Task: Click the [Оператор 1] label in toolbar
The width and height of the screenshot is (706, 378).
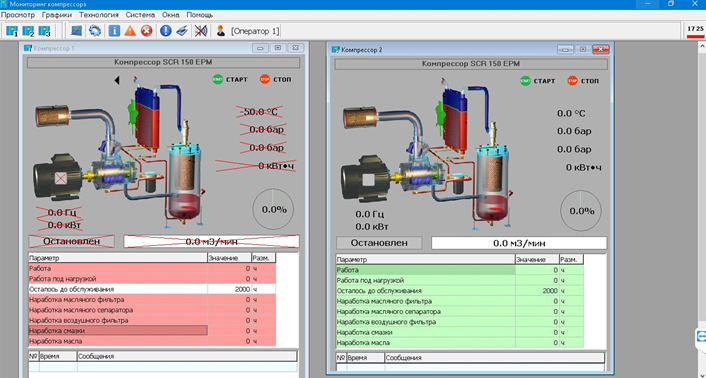Action: [x=255, y=31]
